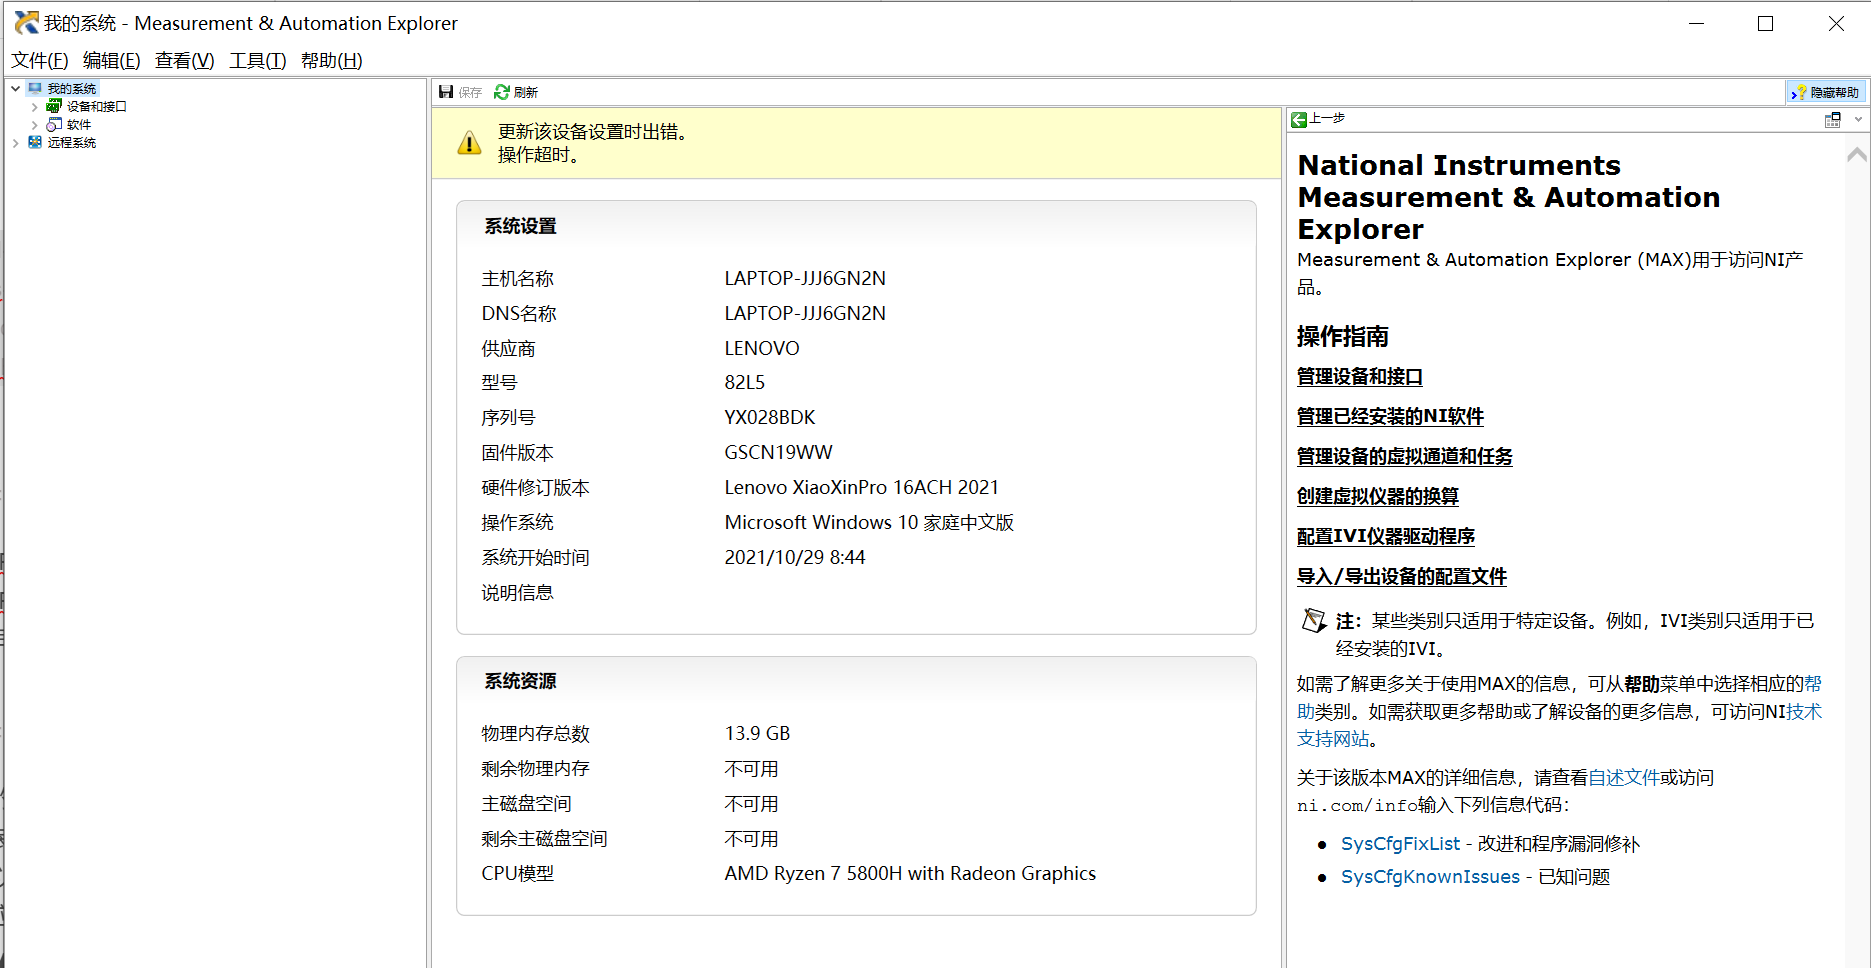Open the 工具(T) menu
This screenshot has height=968, width=1871.
click(x=257, y=61)
